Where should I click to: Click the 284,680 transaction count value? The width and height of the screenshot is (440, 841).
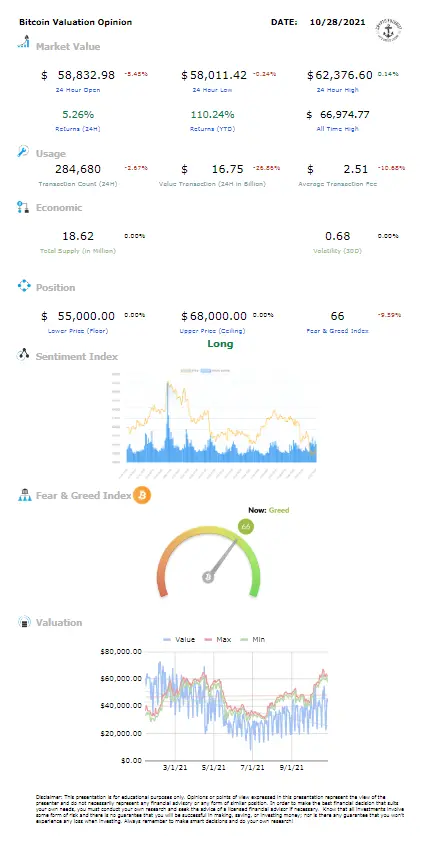[x=78, y=169]
